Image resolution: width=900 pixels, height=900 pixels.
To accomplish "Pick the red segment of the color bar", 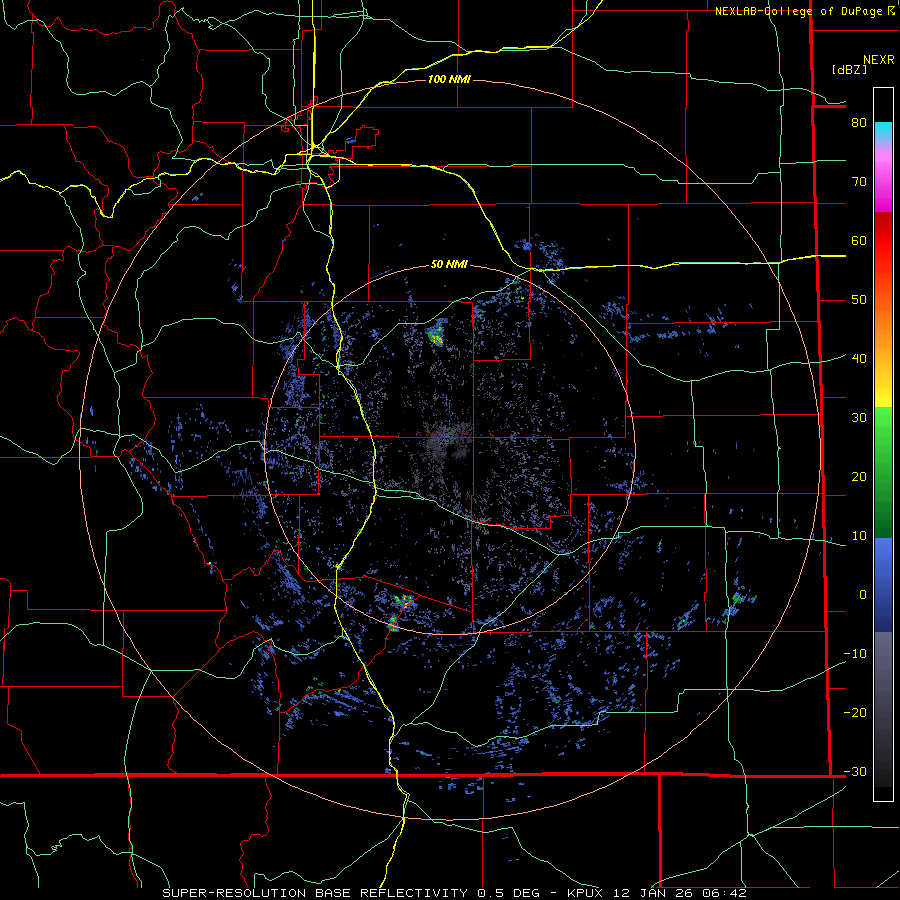I will (883, 241).
